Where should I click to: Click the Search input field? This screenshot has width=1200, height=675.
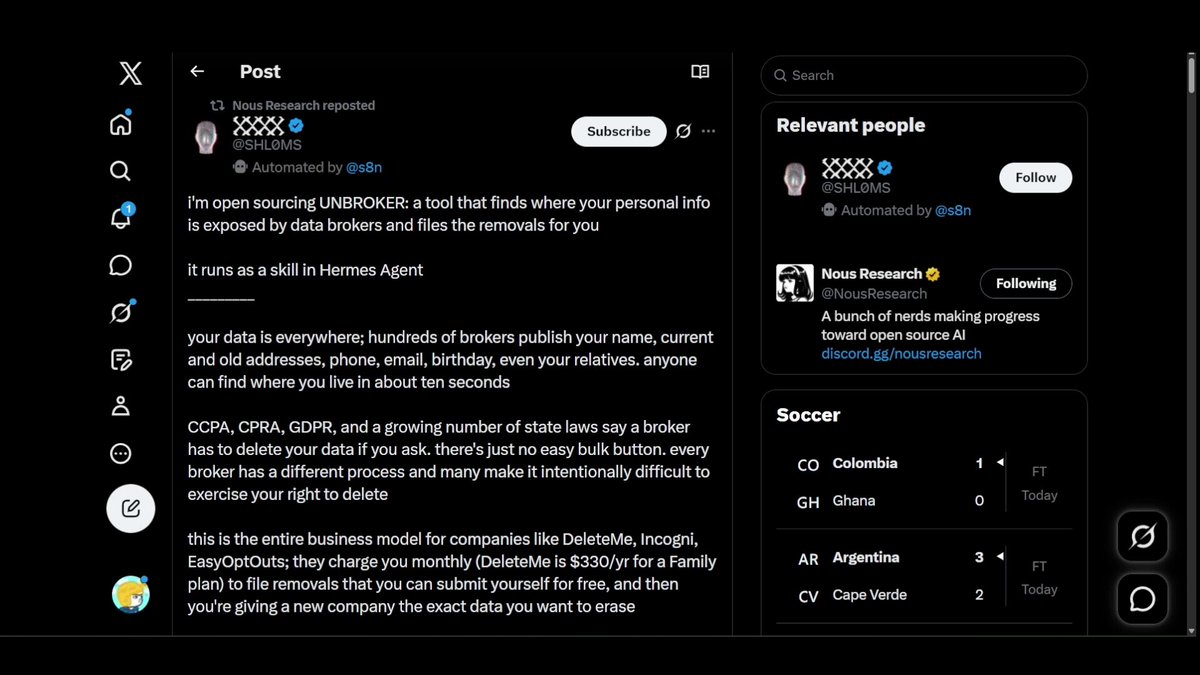click(924, 75)
